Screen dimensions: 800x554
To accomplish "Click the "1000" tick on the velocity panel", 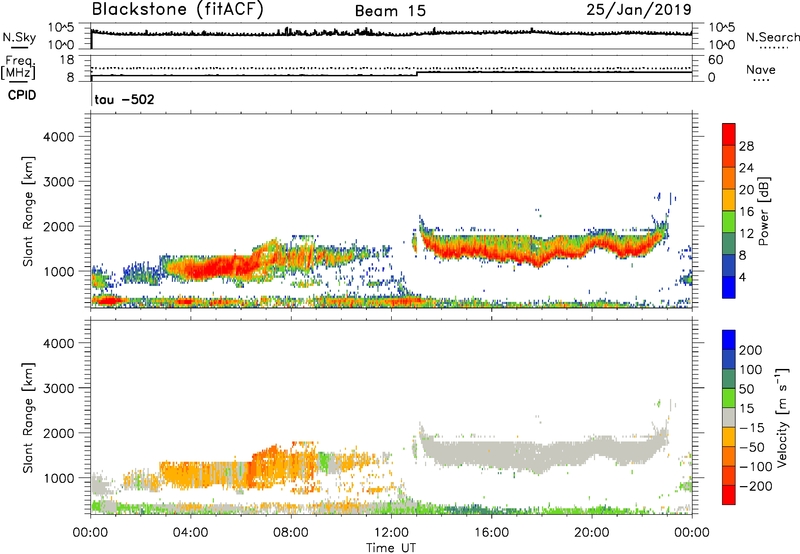I will [x=59, y=478].
